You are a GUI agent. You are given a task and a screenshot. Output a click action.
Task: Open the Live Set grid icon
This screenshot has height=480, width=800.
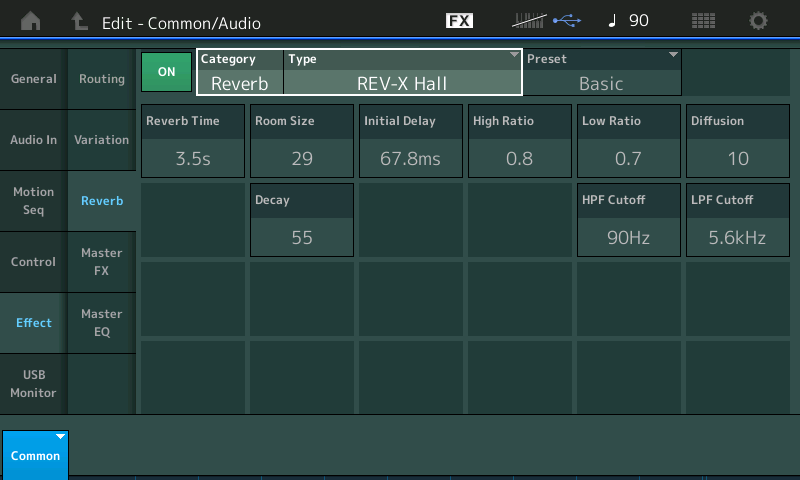point(703,20)
